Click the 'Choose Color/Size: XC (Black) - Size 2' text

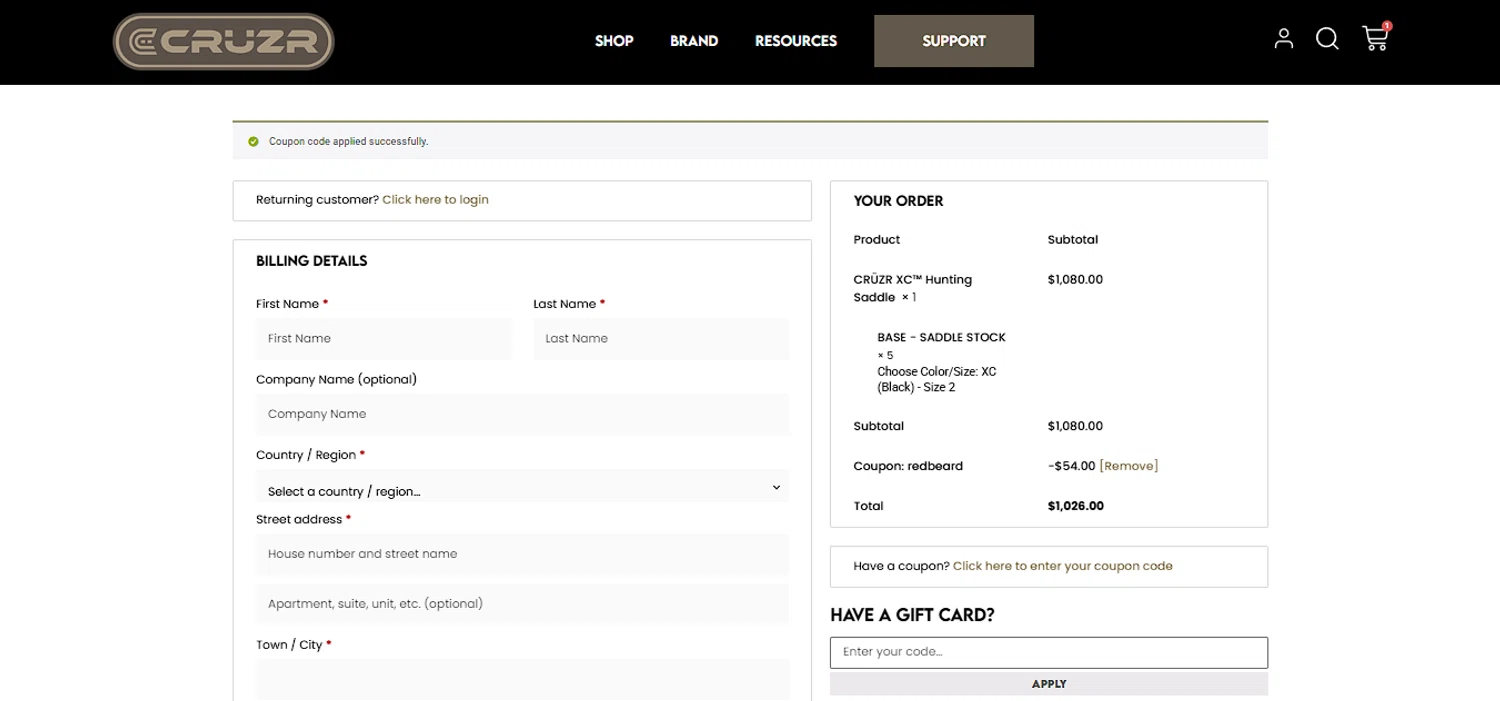pos(937,379)
